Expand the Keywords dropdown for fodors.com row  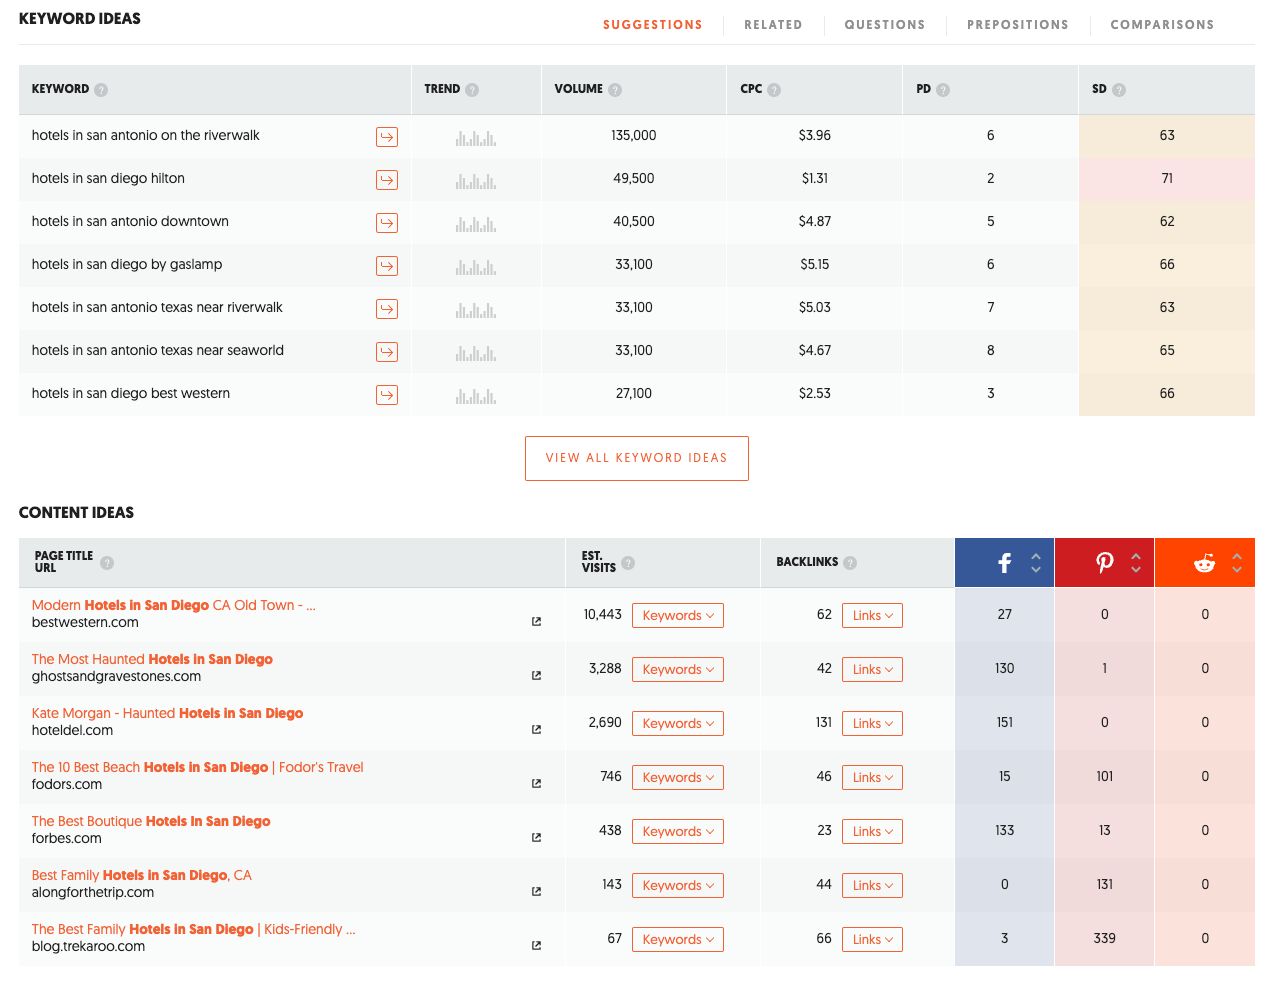pyautogui.click(x=678, y=777)
